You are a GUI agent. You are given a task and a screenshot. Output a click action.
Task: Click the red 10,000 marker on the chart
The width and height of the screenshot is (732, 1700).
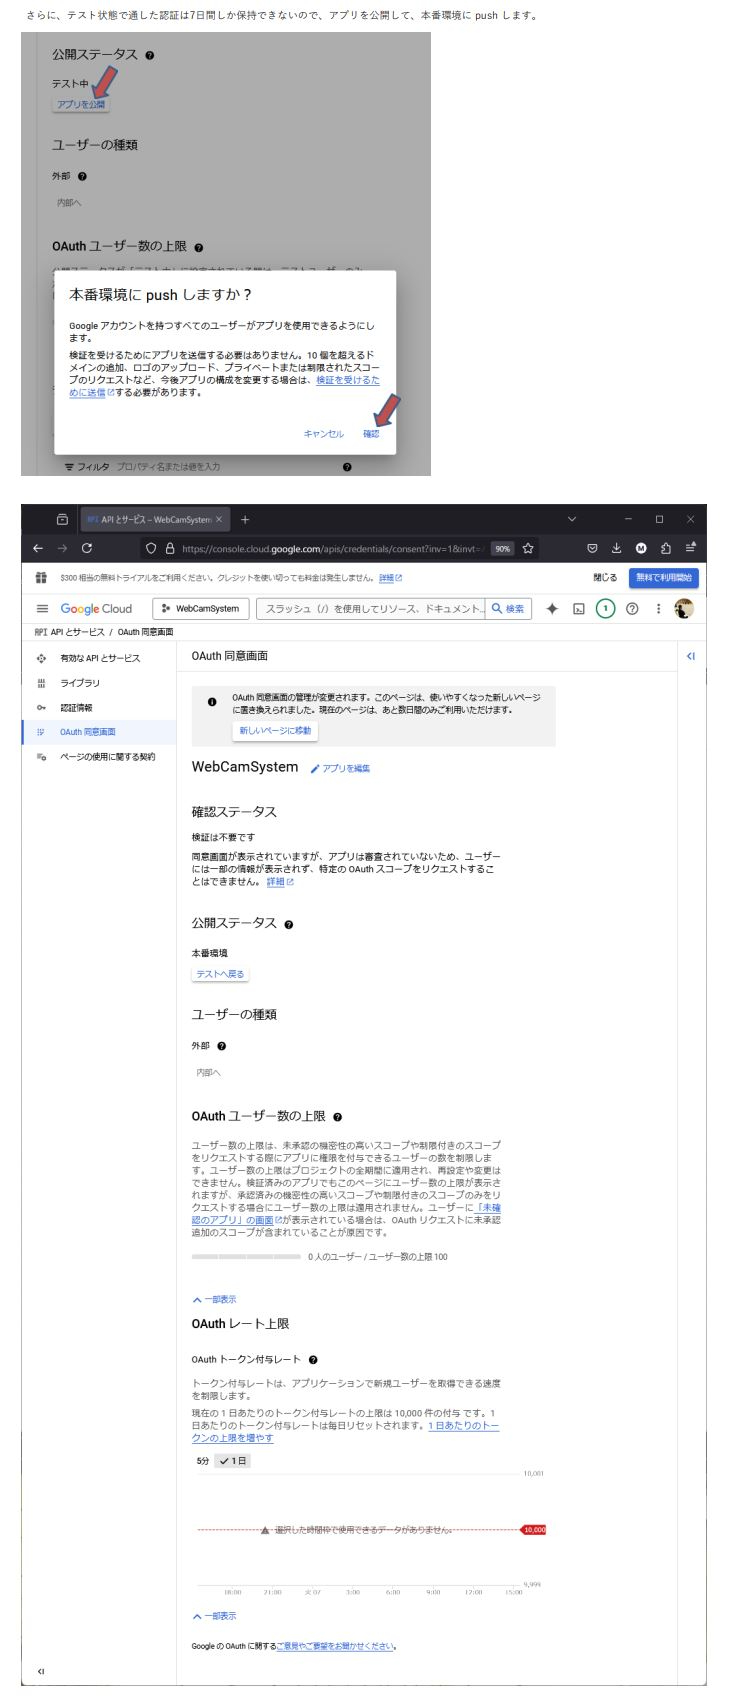(534, 1530)
